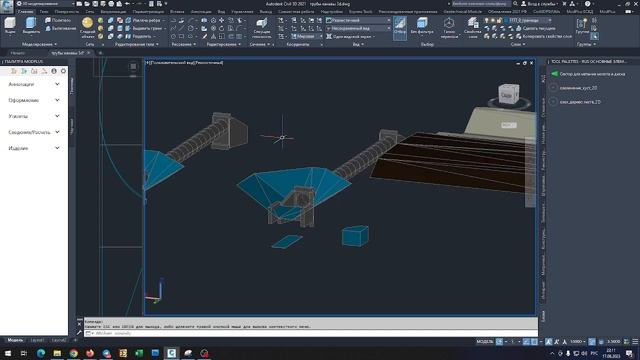Open file from the quick access toolbar
The height and width of the screenshot is (360, 640).
pyautogui.click(x=87, y=4)
